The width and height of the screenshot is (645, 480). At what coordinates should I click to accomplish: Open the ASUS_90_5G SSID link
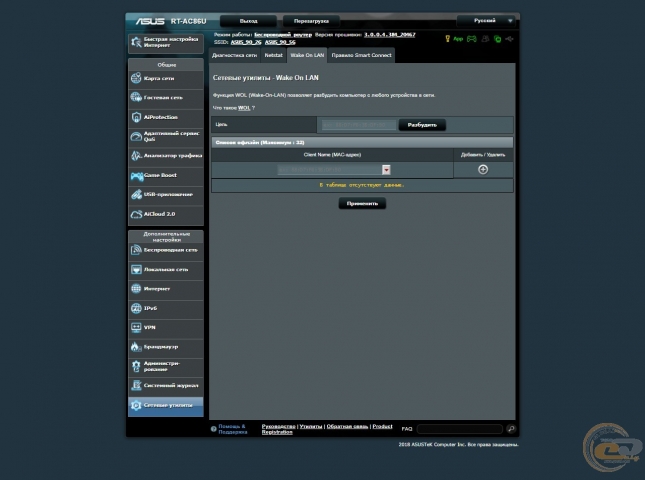[280, 42]
